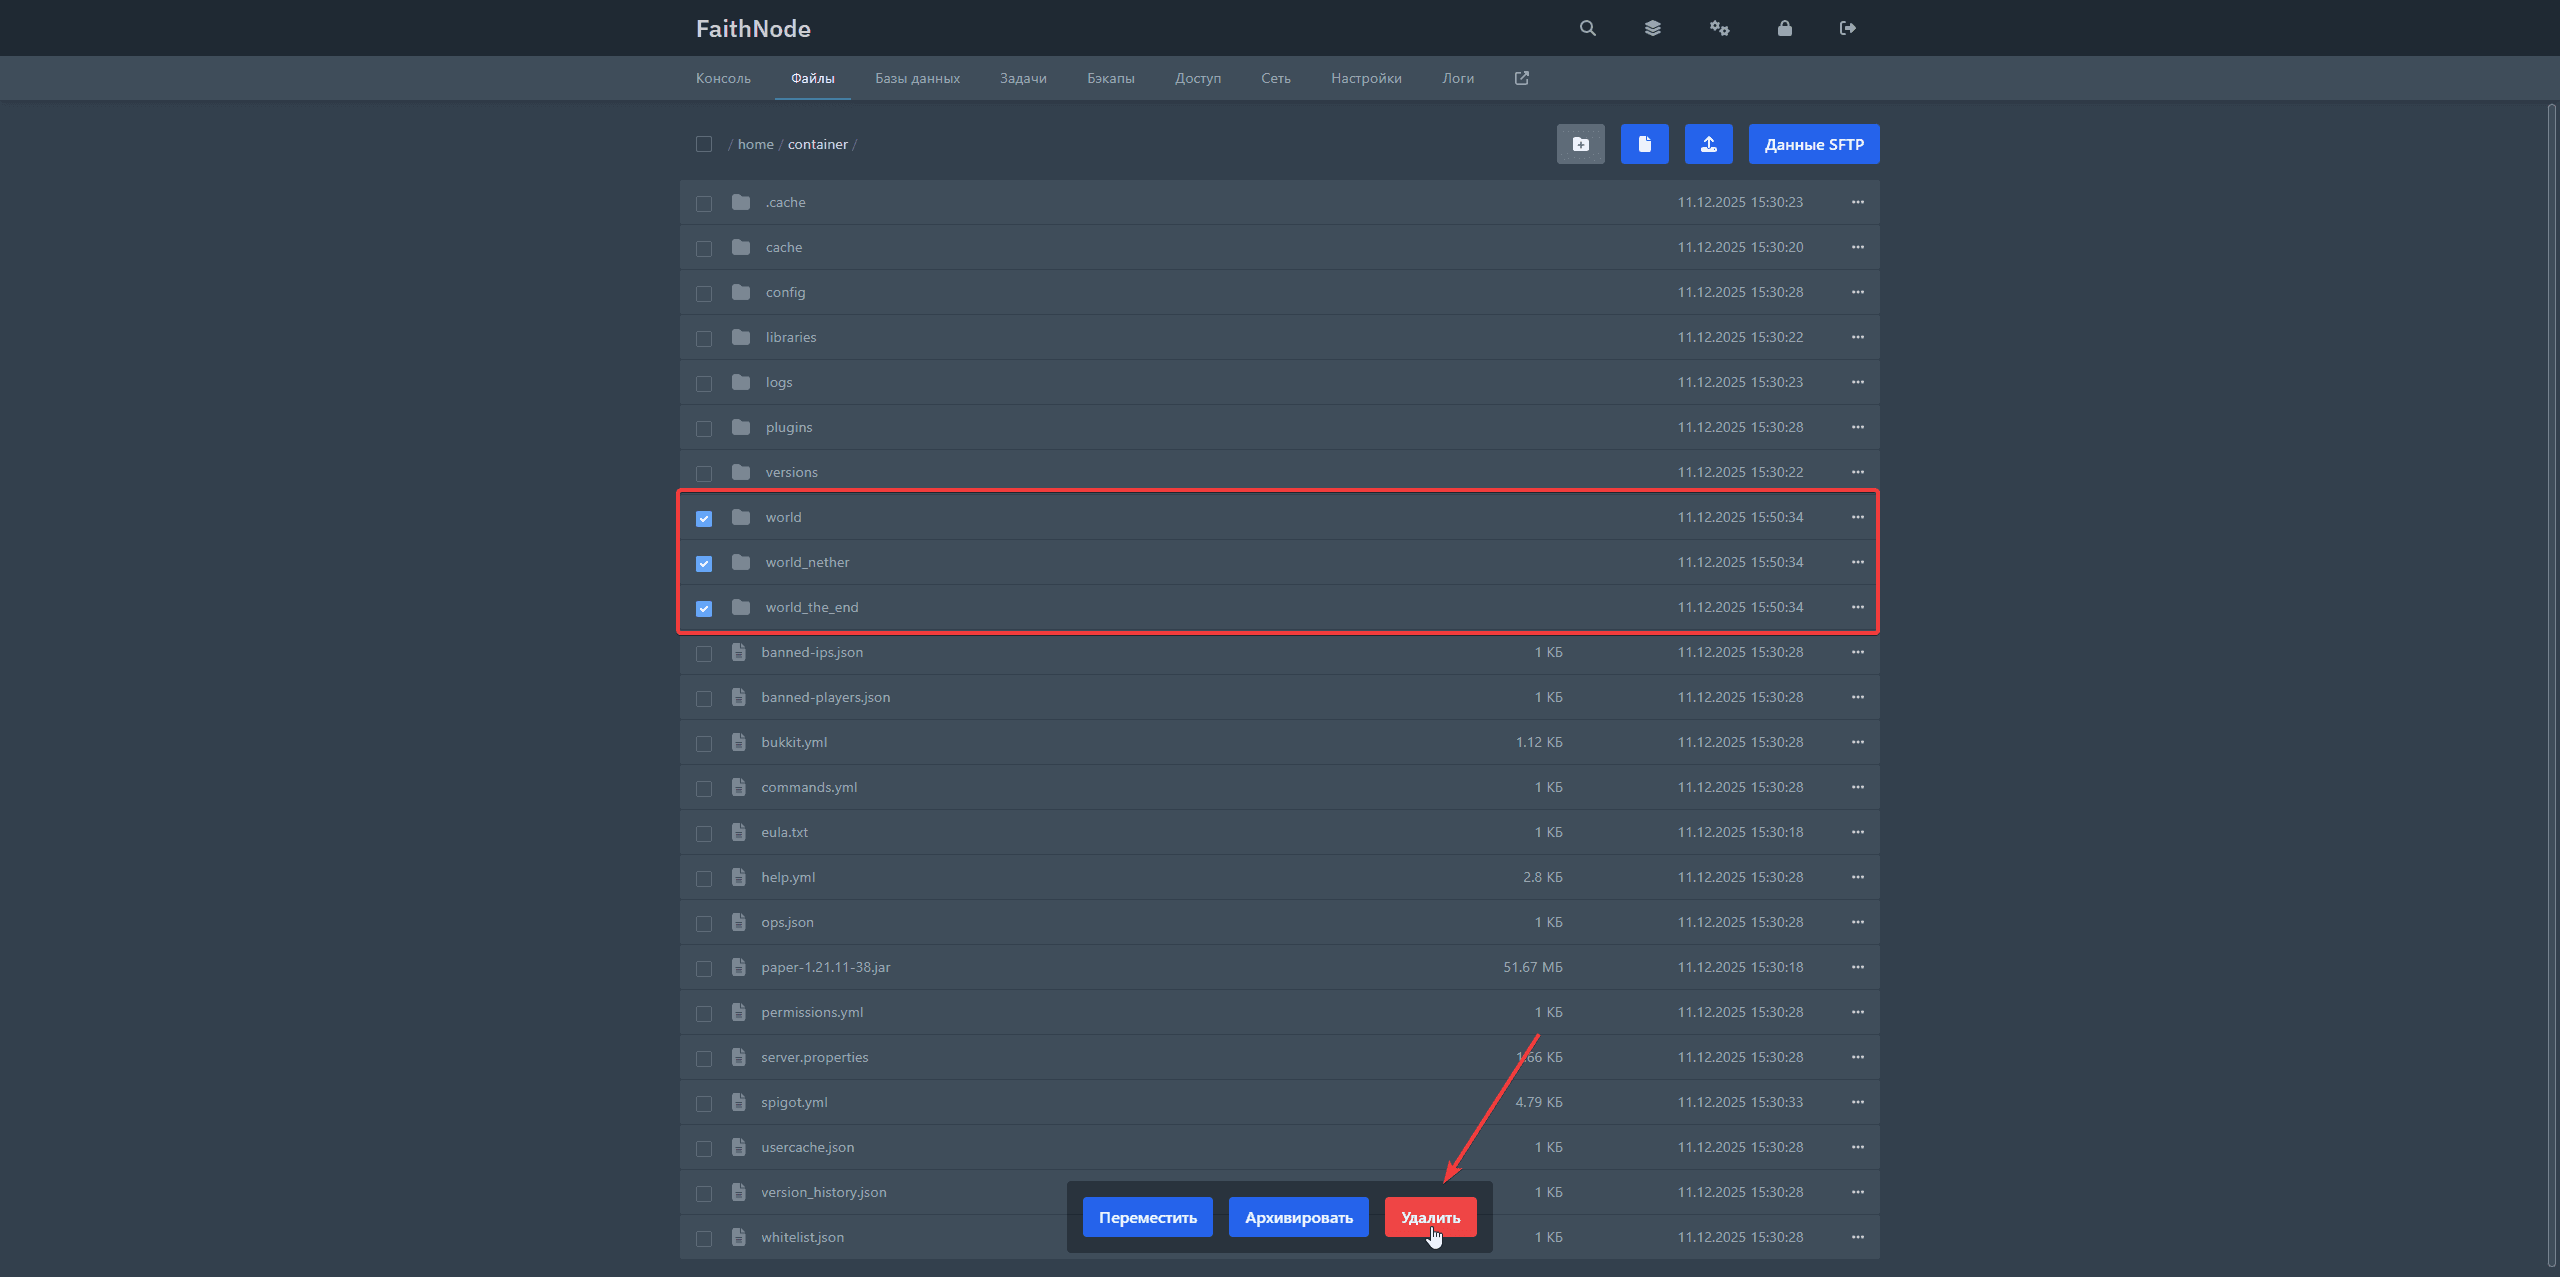Open the servers layers icon in header
This screenshot has width=2560, height=1277.
1652,28
